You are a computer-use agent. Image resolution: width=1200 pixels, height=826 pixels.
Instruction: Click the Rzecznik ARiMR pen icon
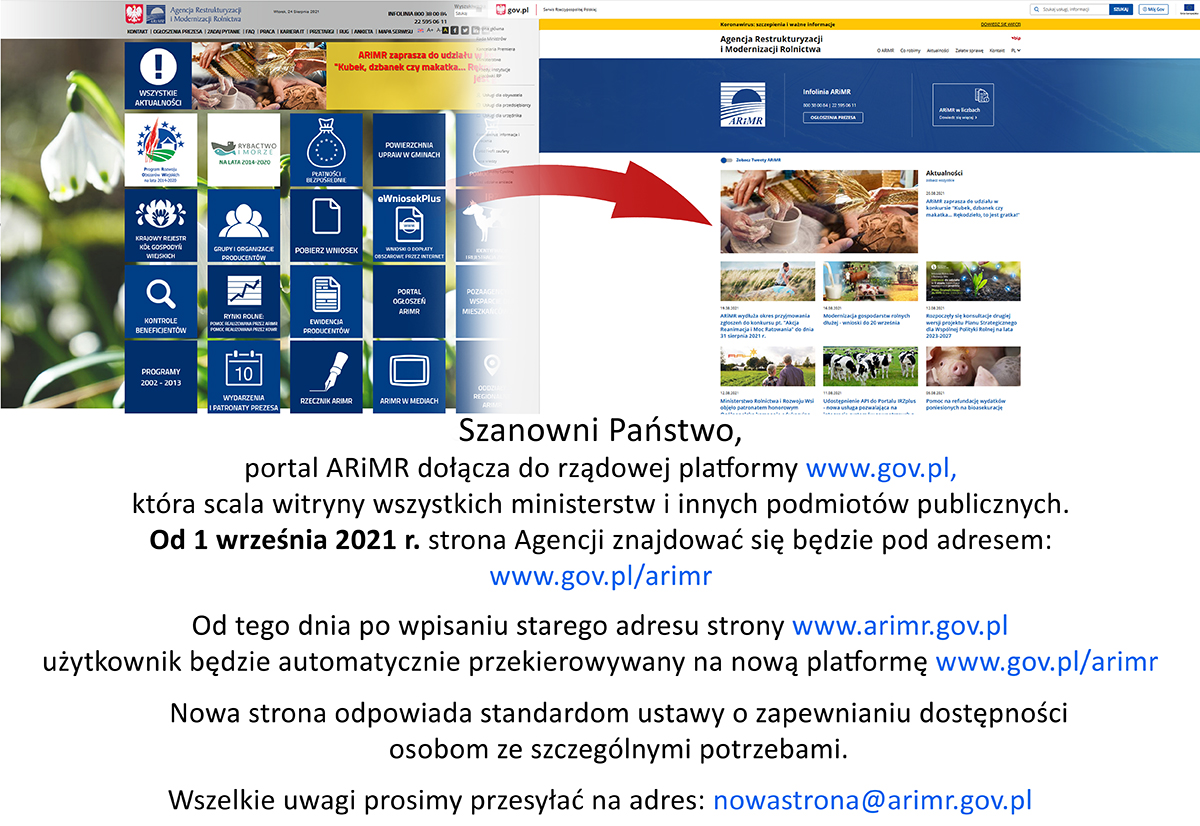click(326, 377)
